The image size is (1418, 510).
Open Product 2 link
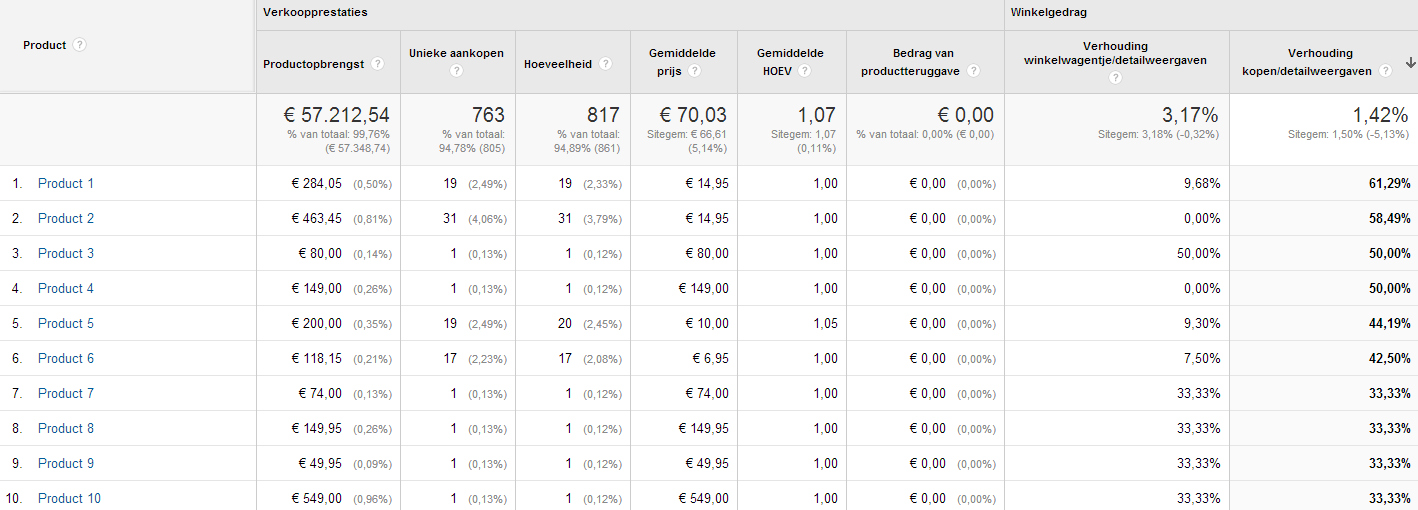point(66,218)
